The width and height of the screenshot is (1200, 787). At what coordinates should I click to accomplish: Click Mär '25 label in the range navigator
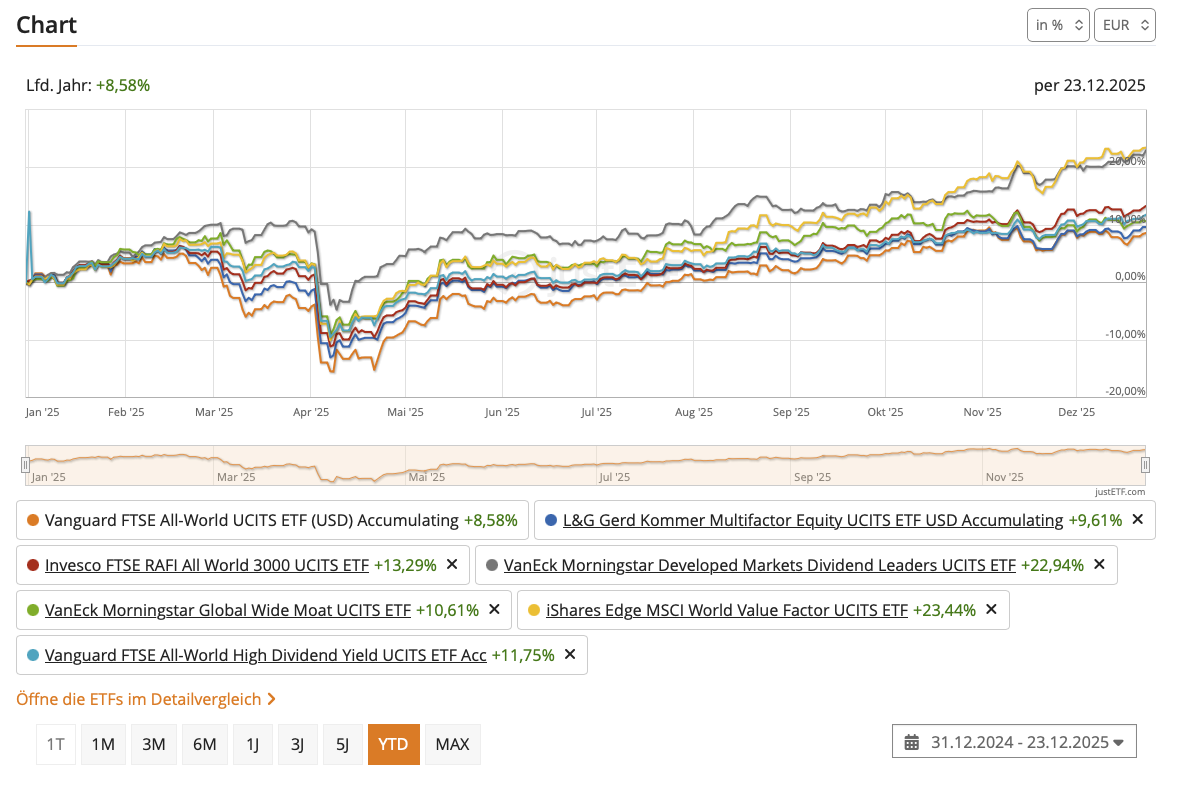(x=235, y=477)
